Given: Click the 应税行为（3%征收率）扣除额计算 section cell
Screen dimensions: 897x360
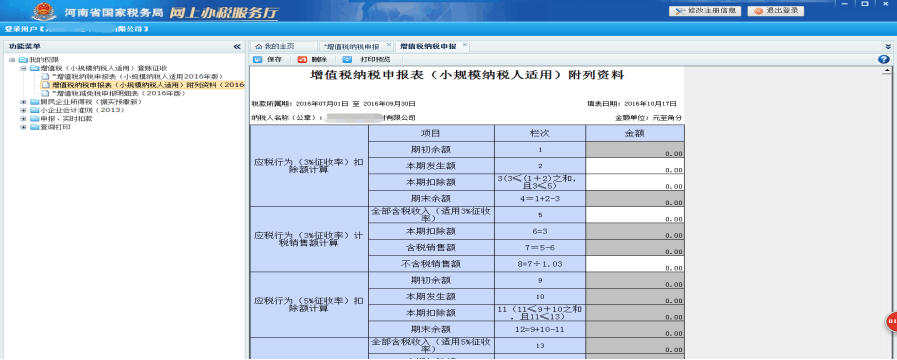Looking at the screenshot, I should [309, 166].
